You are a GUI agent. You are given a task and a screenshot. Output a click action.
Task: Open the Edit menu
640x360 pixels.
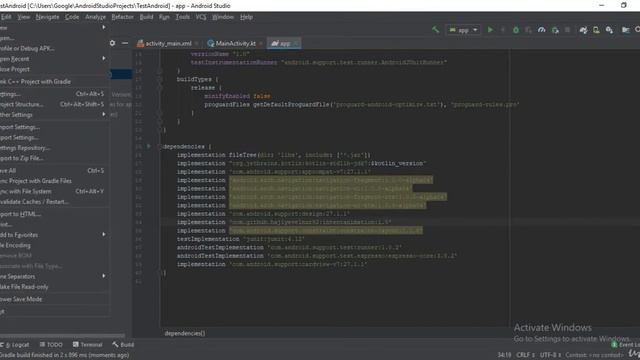6,17
